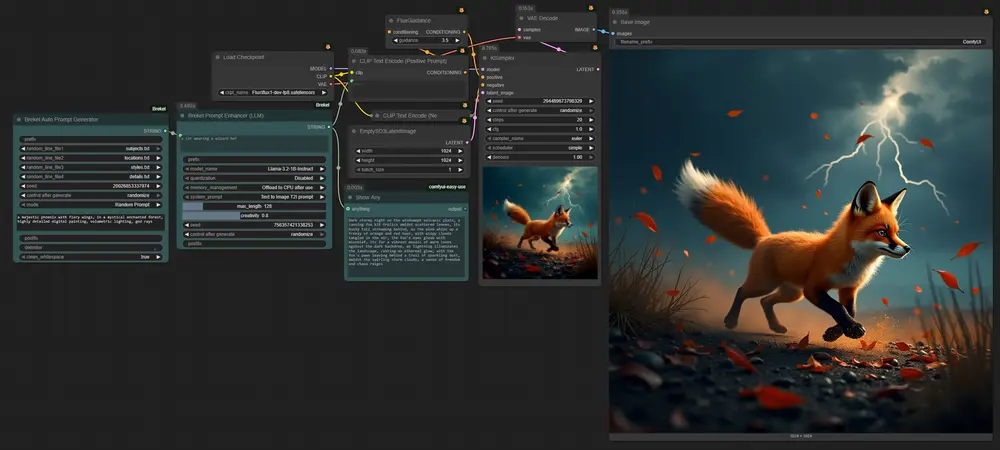Click the filename_prefix field in Save Image
Viewport: 1000px width, 450px height.
(x=800, y=42)
